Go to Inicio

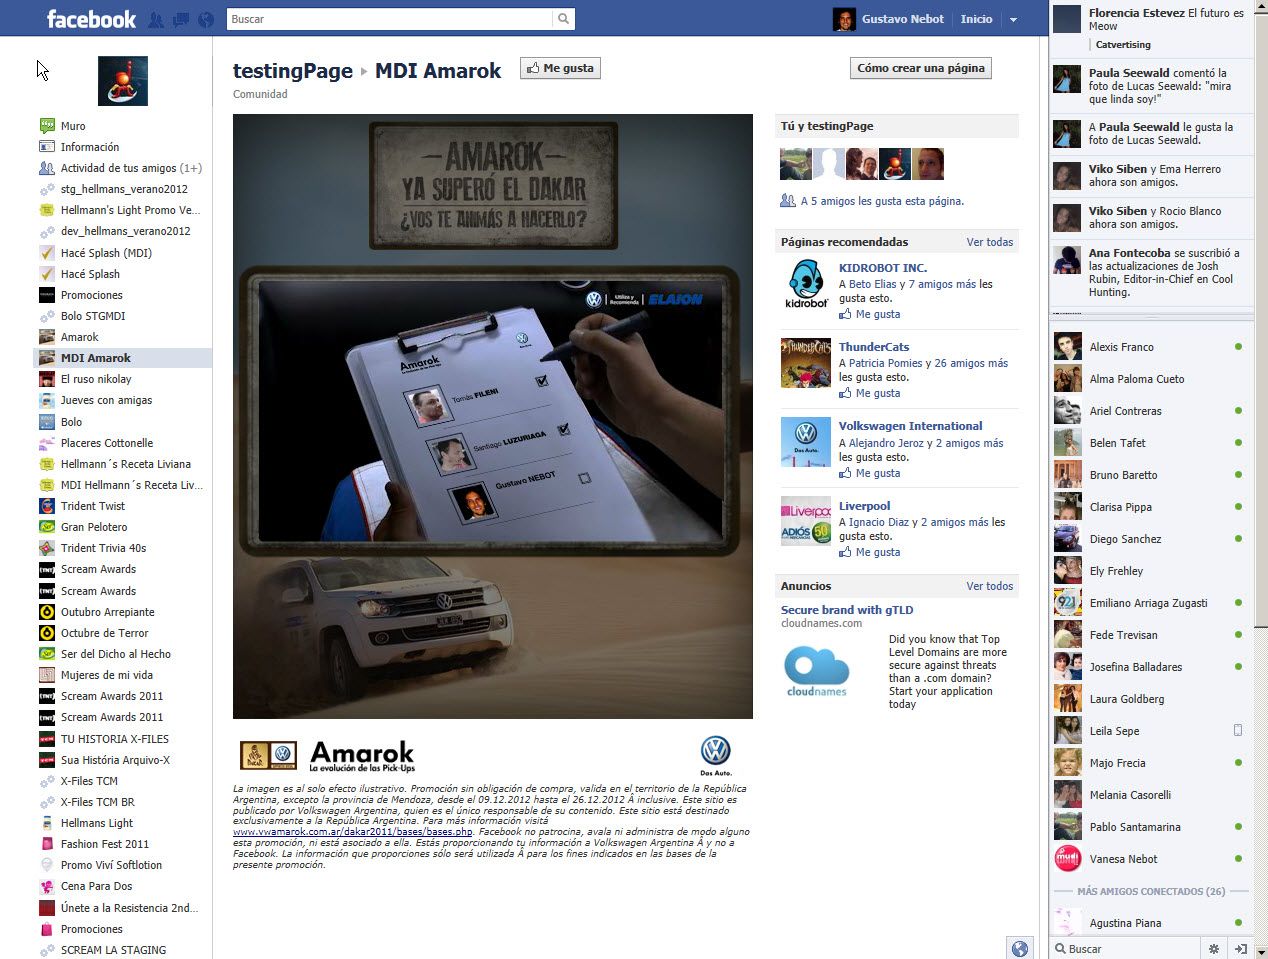[976, 19]
